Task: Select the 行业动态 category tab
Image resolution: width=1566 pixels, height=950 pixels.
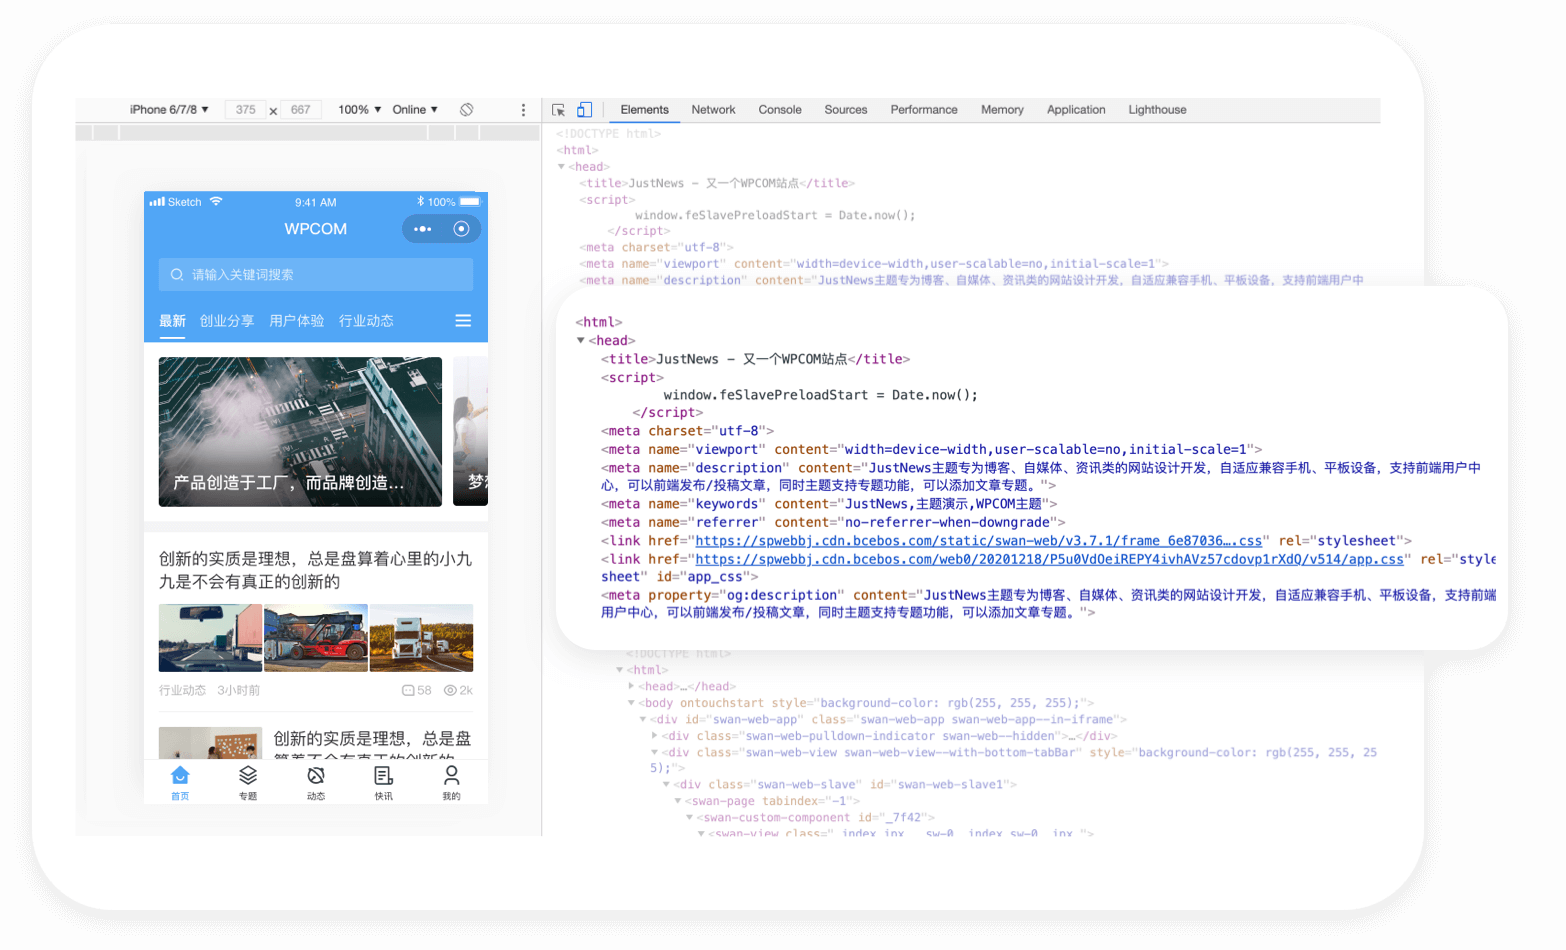Action: coord(366,321)
